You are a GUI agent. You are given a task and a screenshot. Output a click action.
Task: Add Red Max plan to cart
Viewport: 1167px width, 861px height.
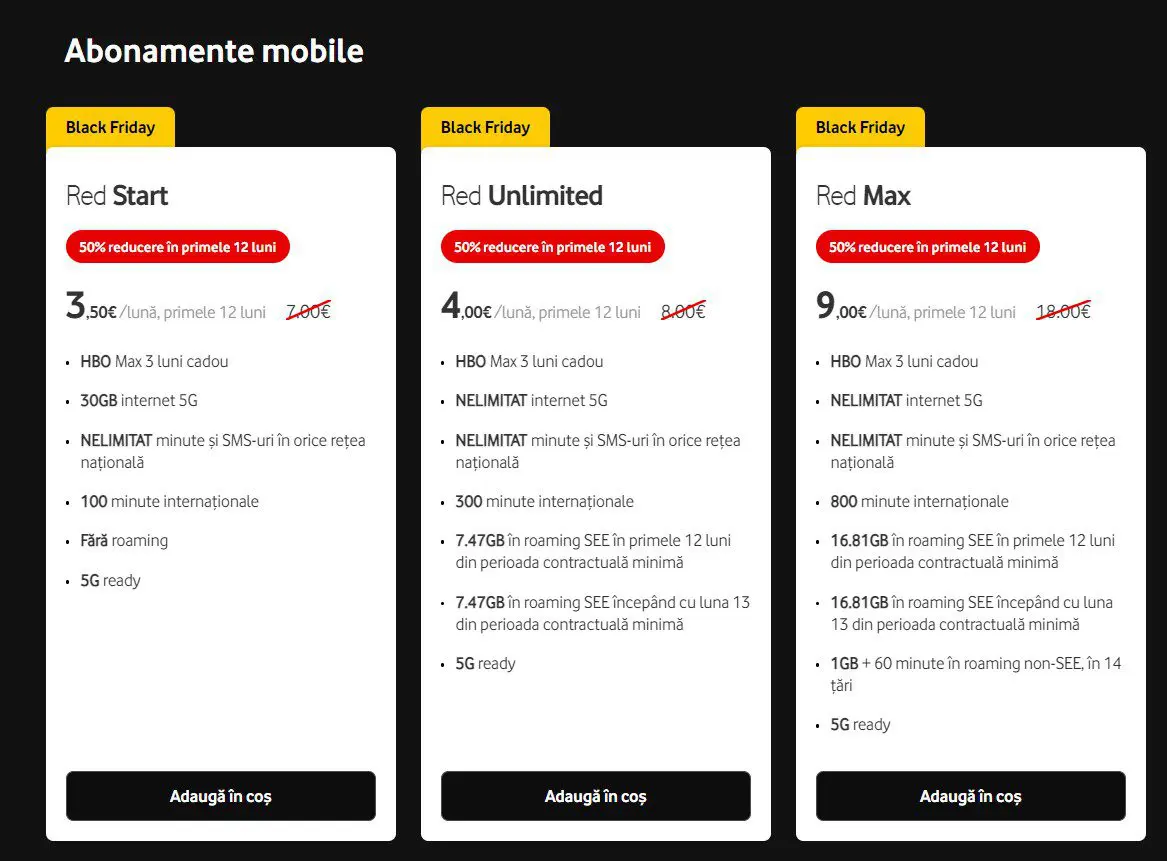pos(971,796)
